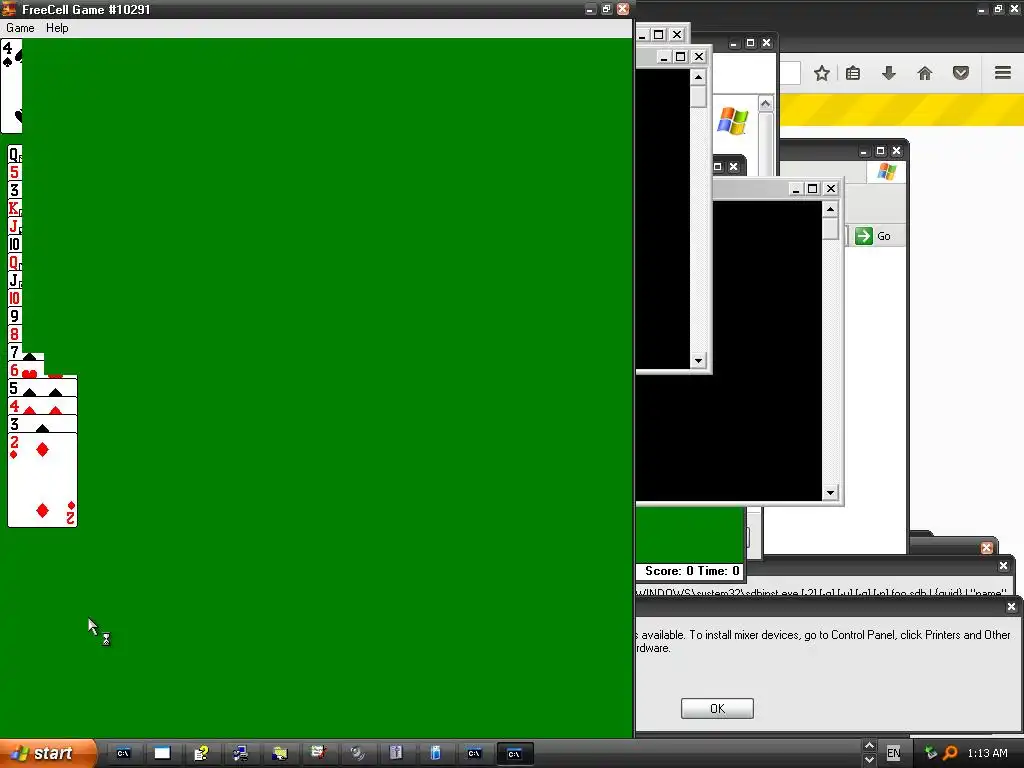Click lower console window's scroll-down arrow
The height and width of the screenshot is (768, 1024).
click(x=830, y=493)
